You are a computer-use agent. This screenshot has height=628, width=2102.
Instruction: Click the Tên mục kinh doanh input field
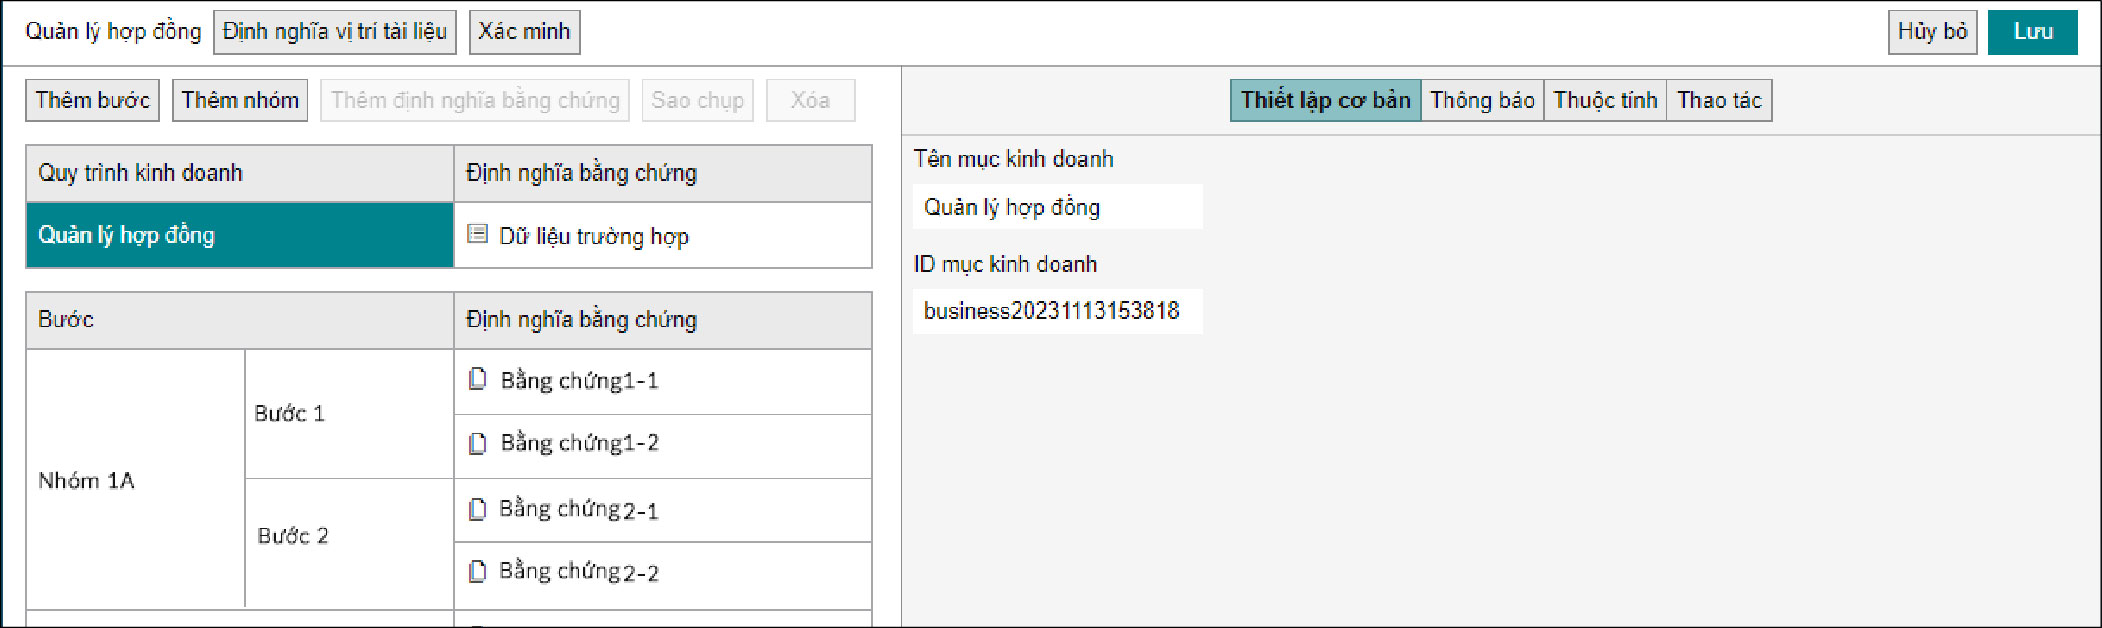click(x=1057, y=207)
